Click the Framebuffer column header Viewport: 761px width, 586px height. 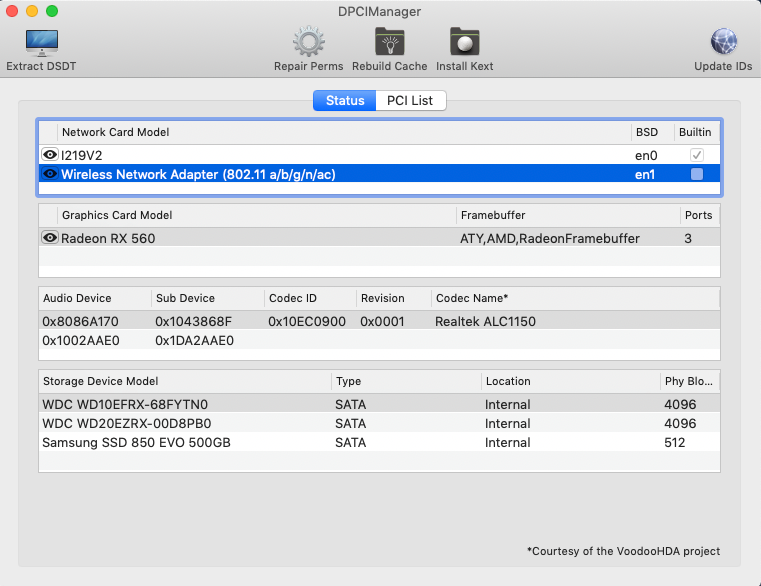[493, 215]
